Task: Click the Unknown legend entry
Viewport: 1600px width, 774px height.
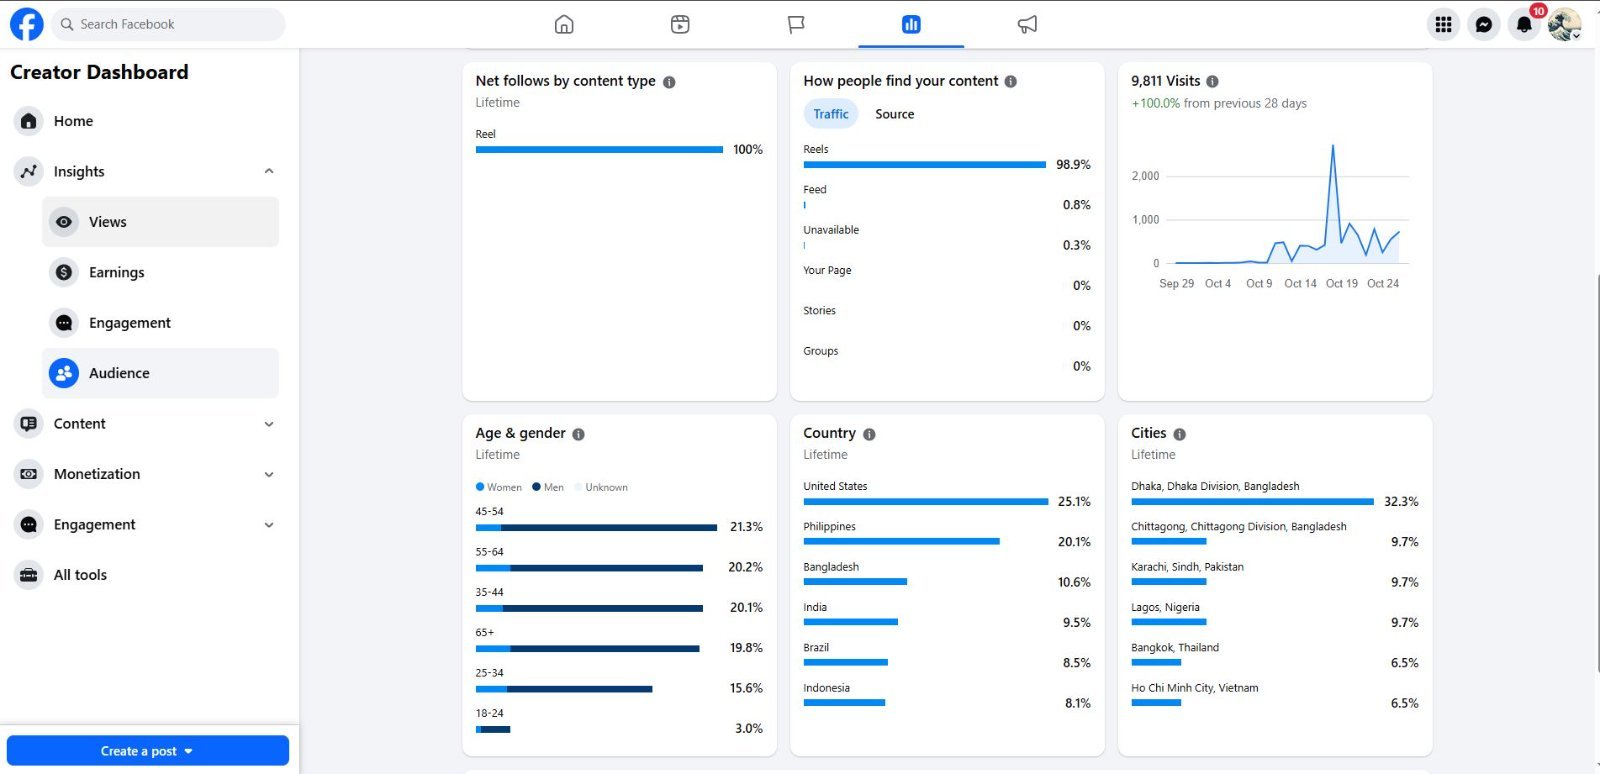Action: 601,487
